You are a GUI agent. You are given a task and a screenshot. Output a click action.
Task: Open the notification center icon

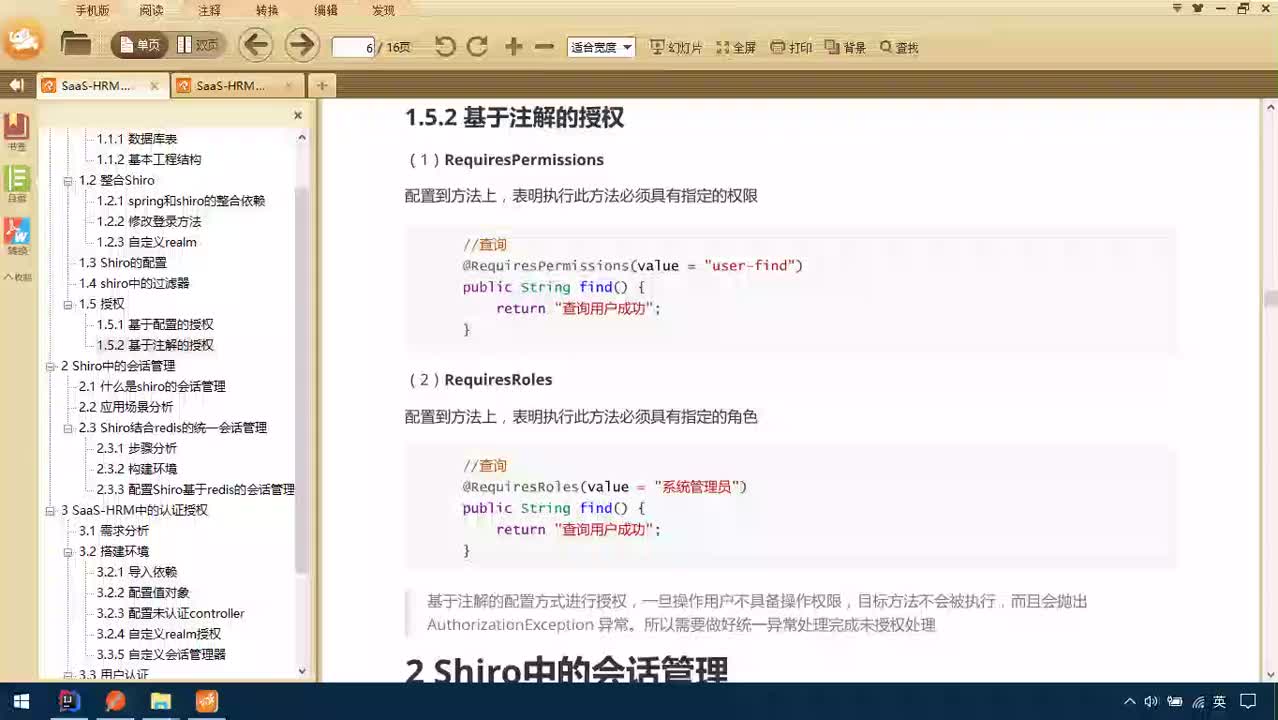[1249, 702]
